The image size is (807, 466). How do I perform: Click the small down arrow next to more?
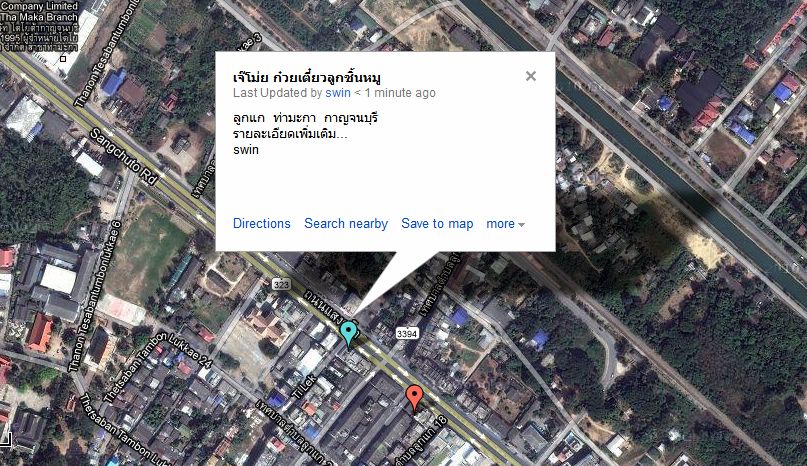pos(521,225)
